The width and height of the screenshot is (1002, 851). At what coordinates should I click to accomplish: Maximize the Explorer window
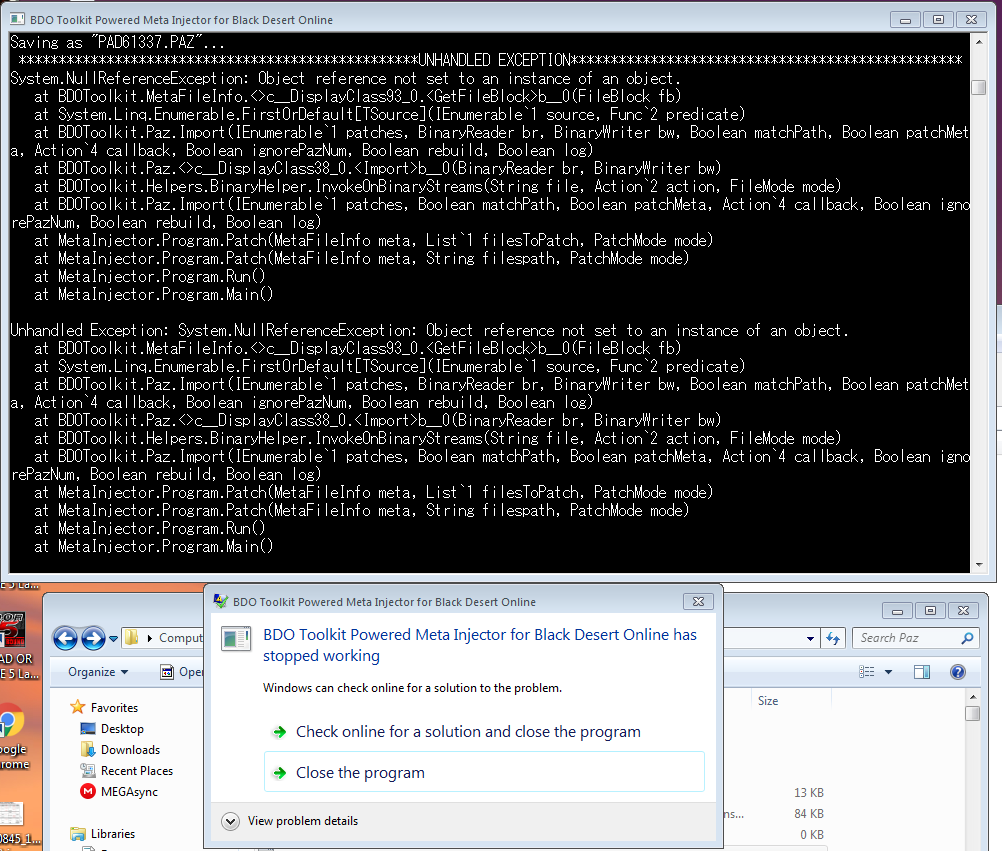click(930, 611)
